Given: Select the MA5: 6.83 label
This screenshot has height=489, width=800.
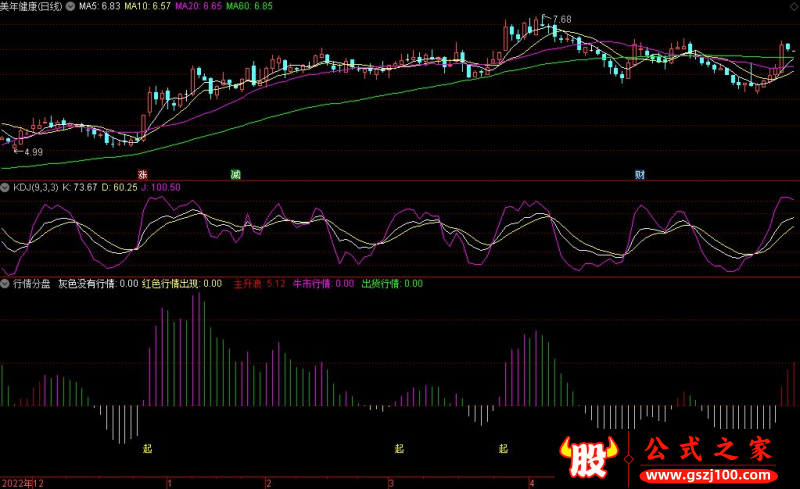Looking at the screenshot, I should tap(99, 7).
